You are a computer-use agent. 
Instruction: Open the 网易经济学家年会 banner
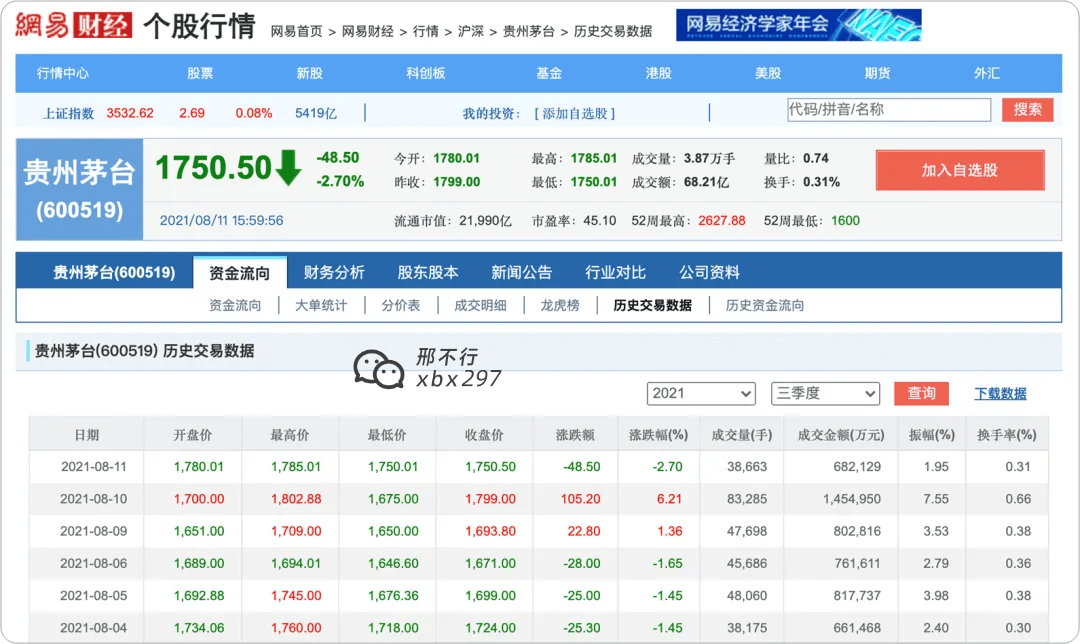click(x=798, y=25)
